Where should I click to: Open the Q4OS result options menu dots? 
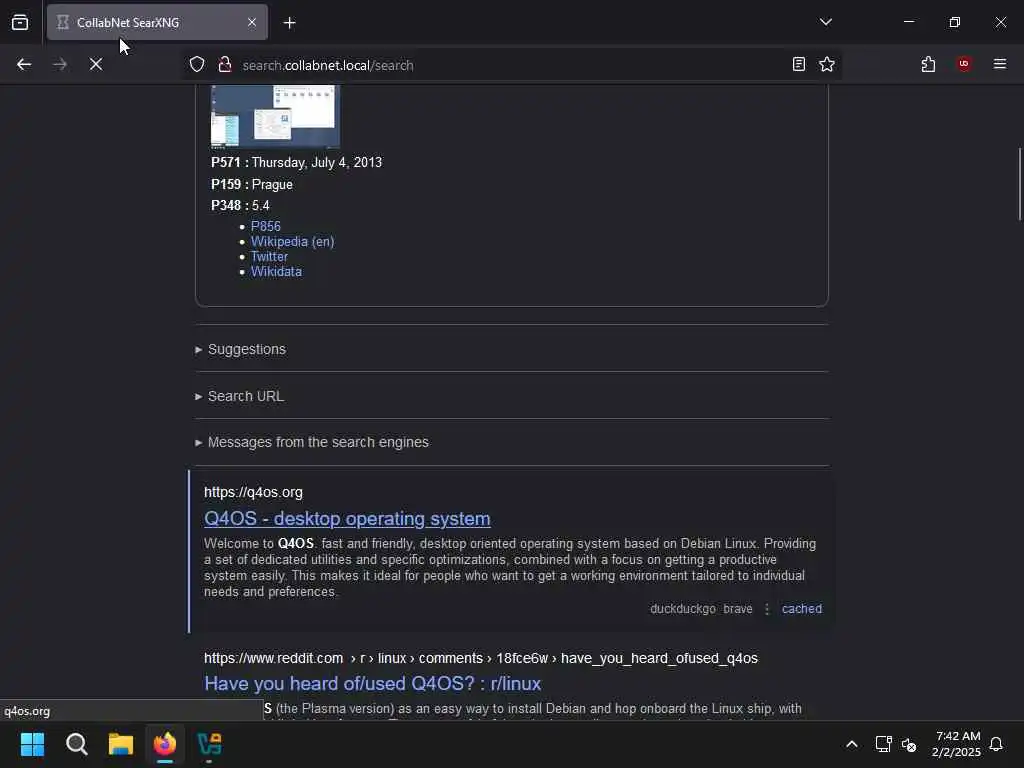[x=767, y=609]
